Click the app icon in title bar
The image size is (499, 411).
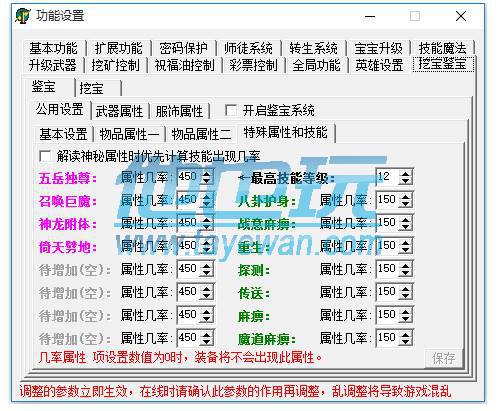[x=23, y=16]
